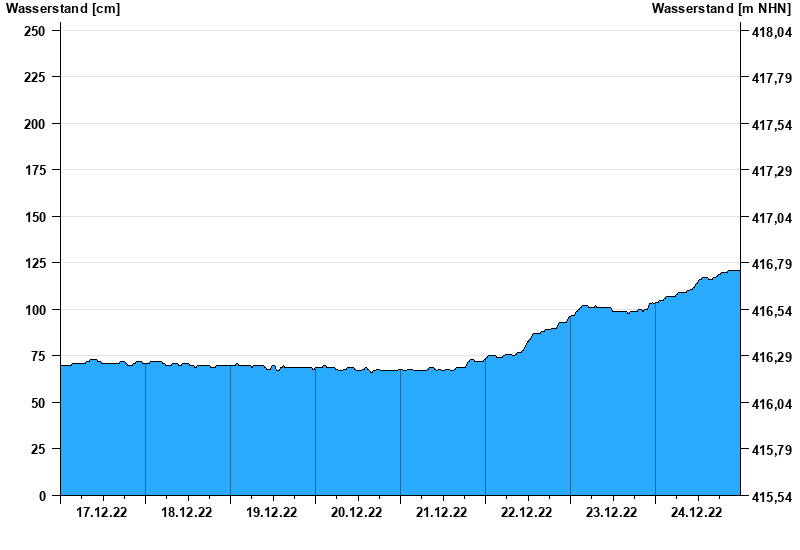Click the 416,79 right axis label
800x550 pixels.
[x=770, y=264]
